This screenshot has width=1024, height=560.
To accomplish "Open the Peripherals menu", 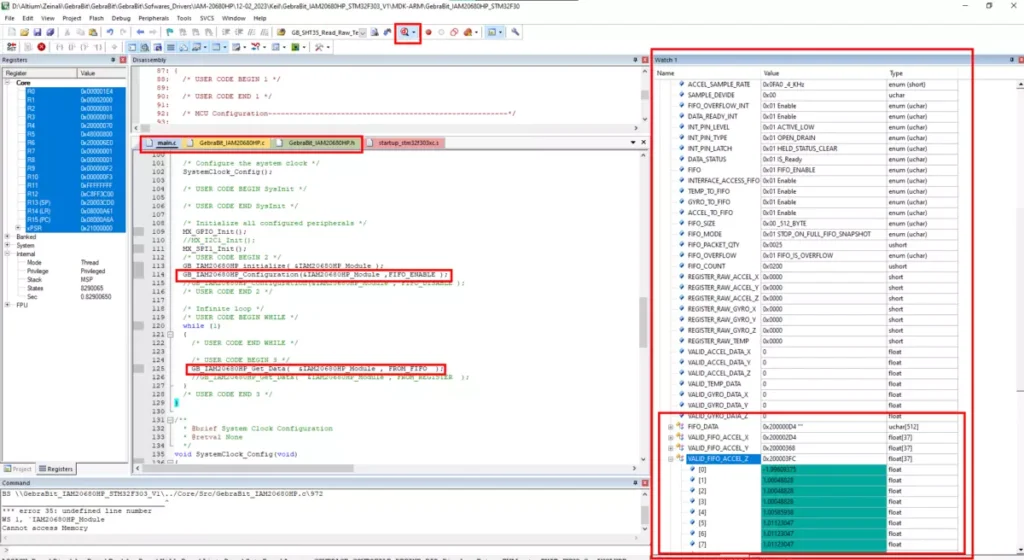I will tap(153, 18).
